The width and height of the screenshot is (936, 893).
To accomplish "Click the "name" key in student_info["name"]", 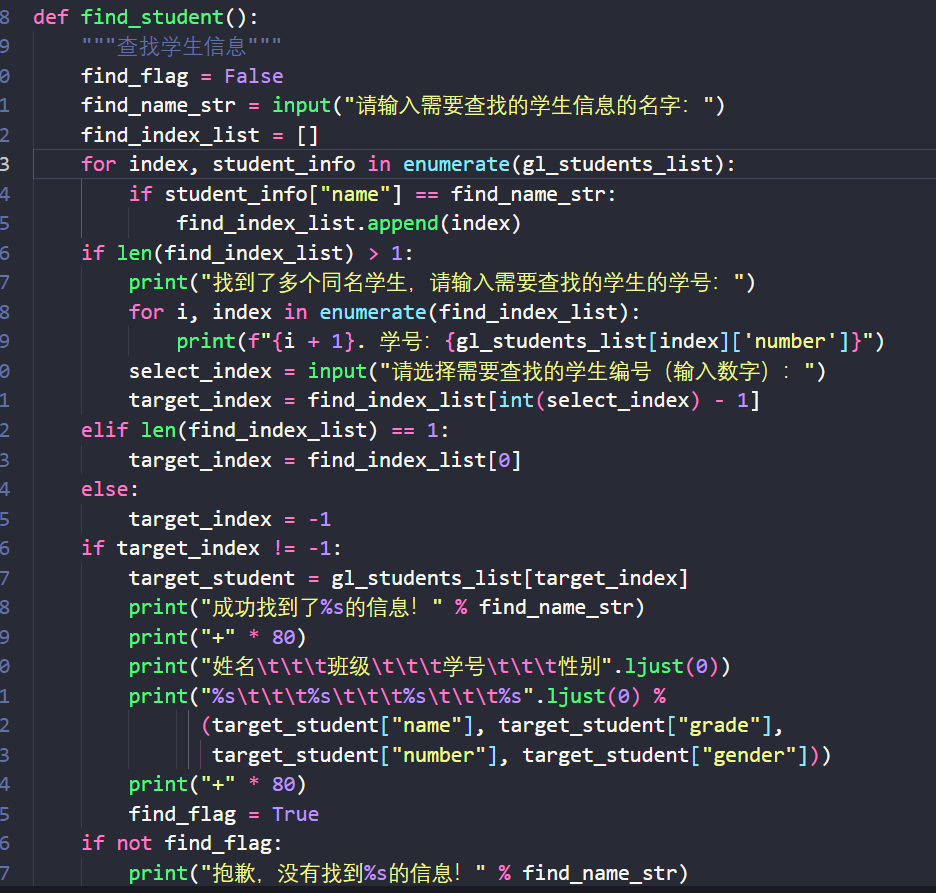I will [x=355, y=195].
